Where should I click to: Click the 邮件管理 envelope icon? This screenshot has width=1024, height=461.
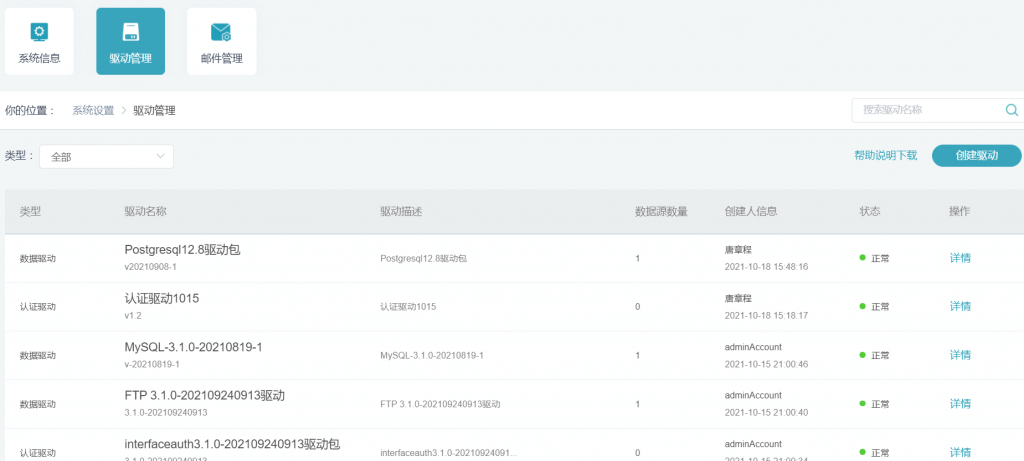(221, 32)
